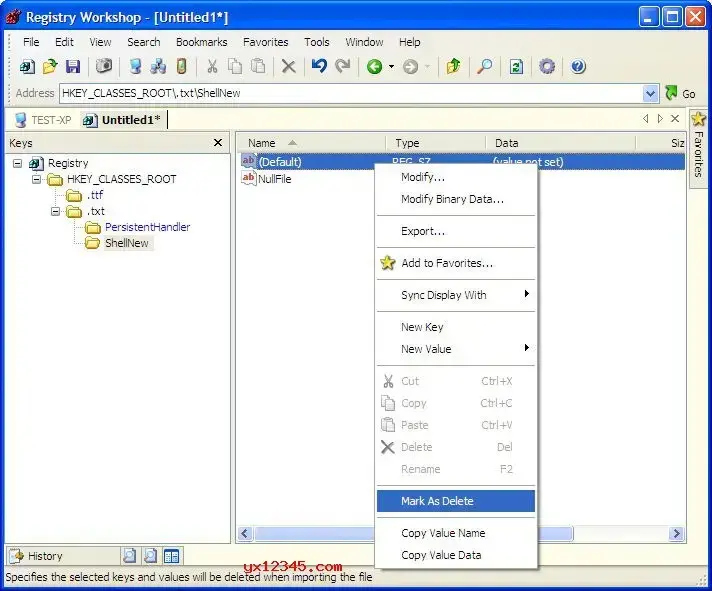
Task: Choose Modify... from the context menu
Action: 456,177
